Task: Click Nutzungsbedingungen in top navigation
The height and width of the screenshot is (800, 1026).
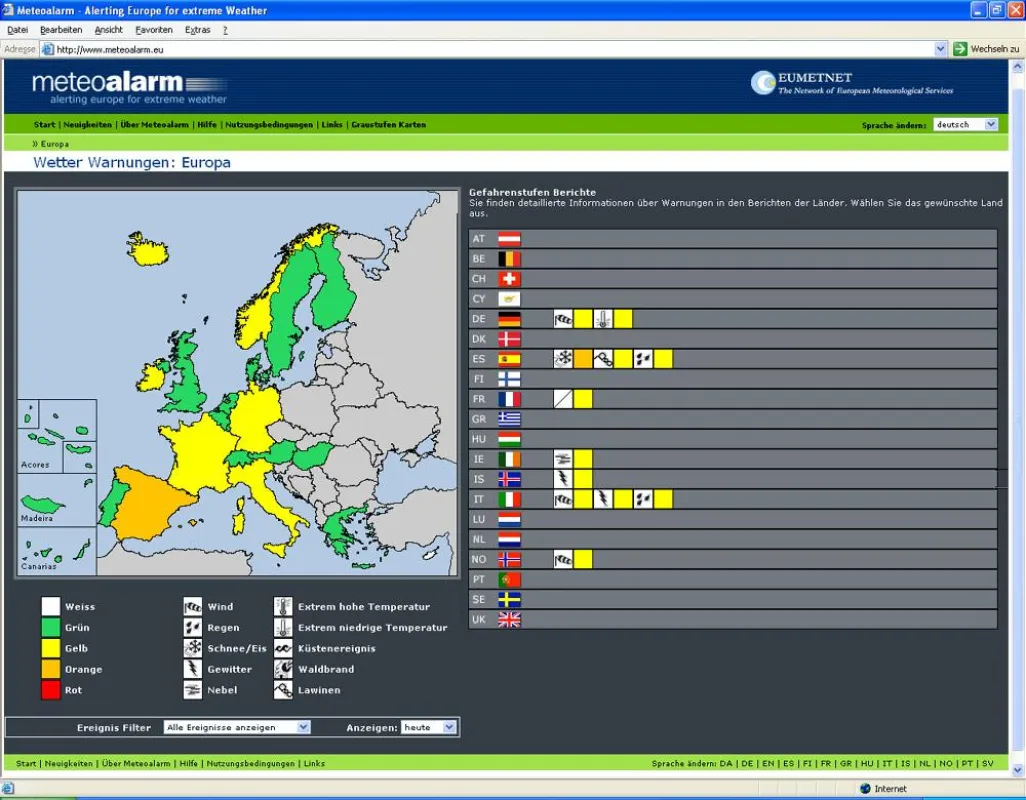Action: tap(269, 124)
